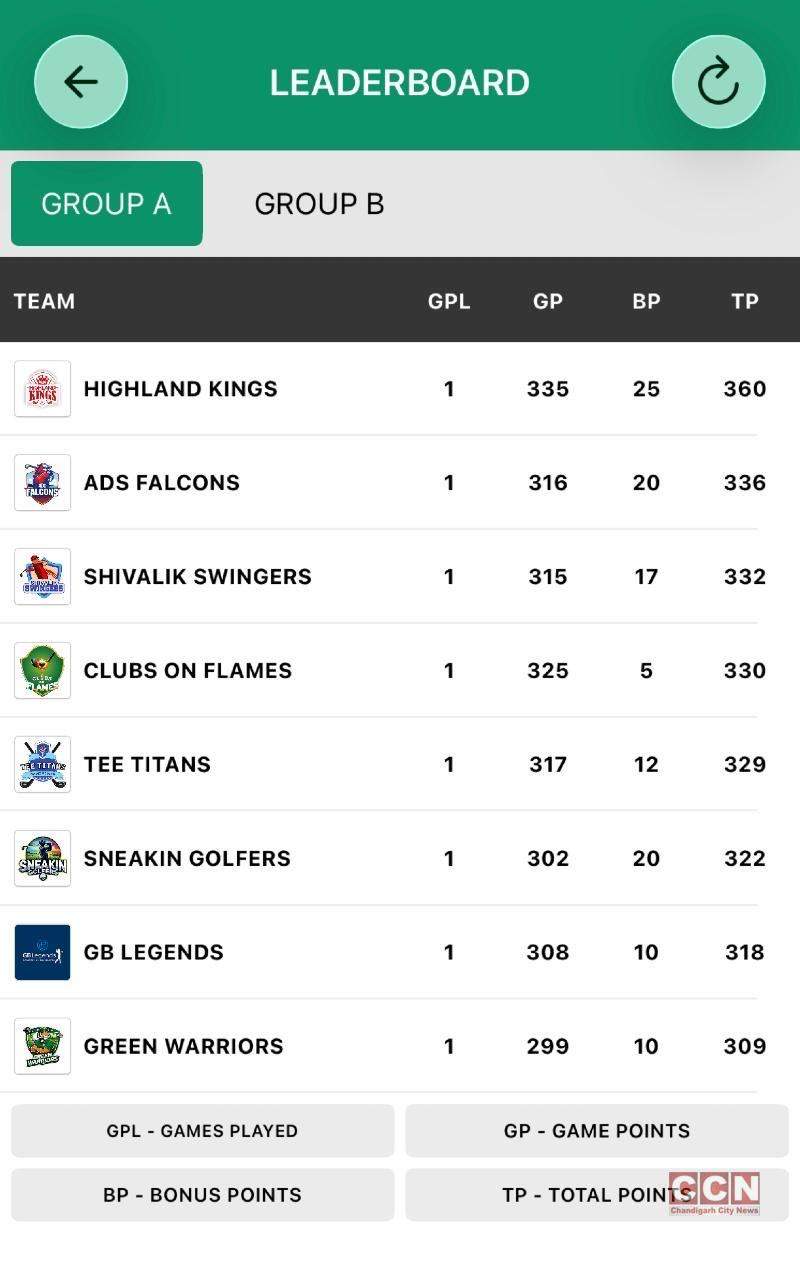Tap the GP - Game Points button
Image resolution: width=800 pixels, height=1280 pixels.
pyautogui.click(x=596, y=1131)
